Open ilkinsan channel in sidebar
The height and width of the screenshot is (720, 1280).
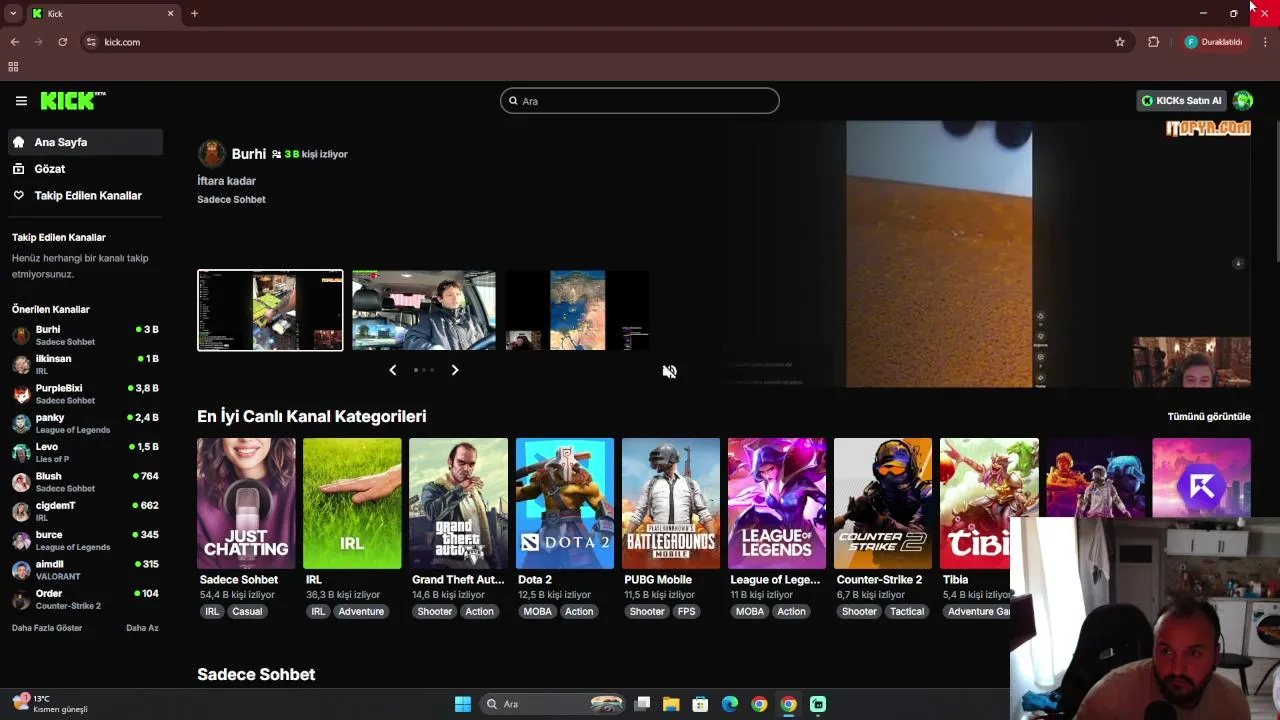pyautogui.click(x=86, y=364)
